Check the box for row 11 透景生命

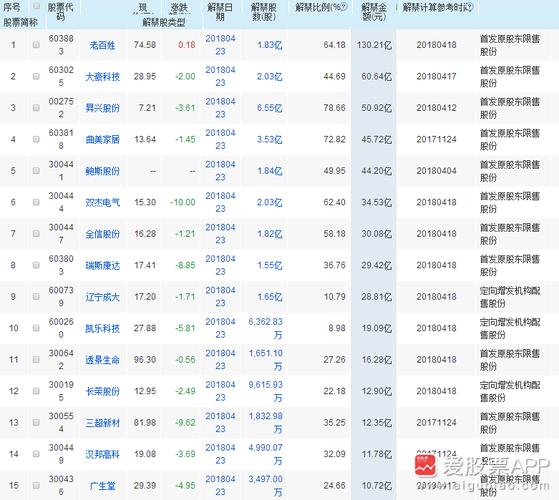(36, 359)
